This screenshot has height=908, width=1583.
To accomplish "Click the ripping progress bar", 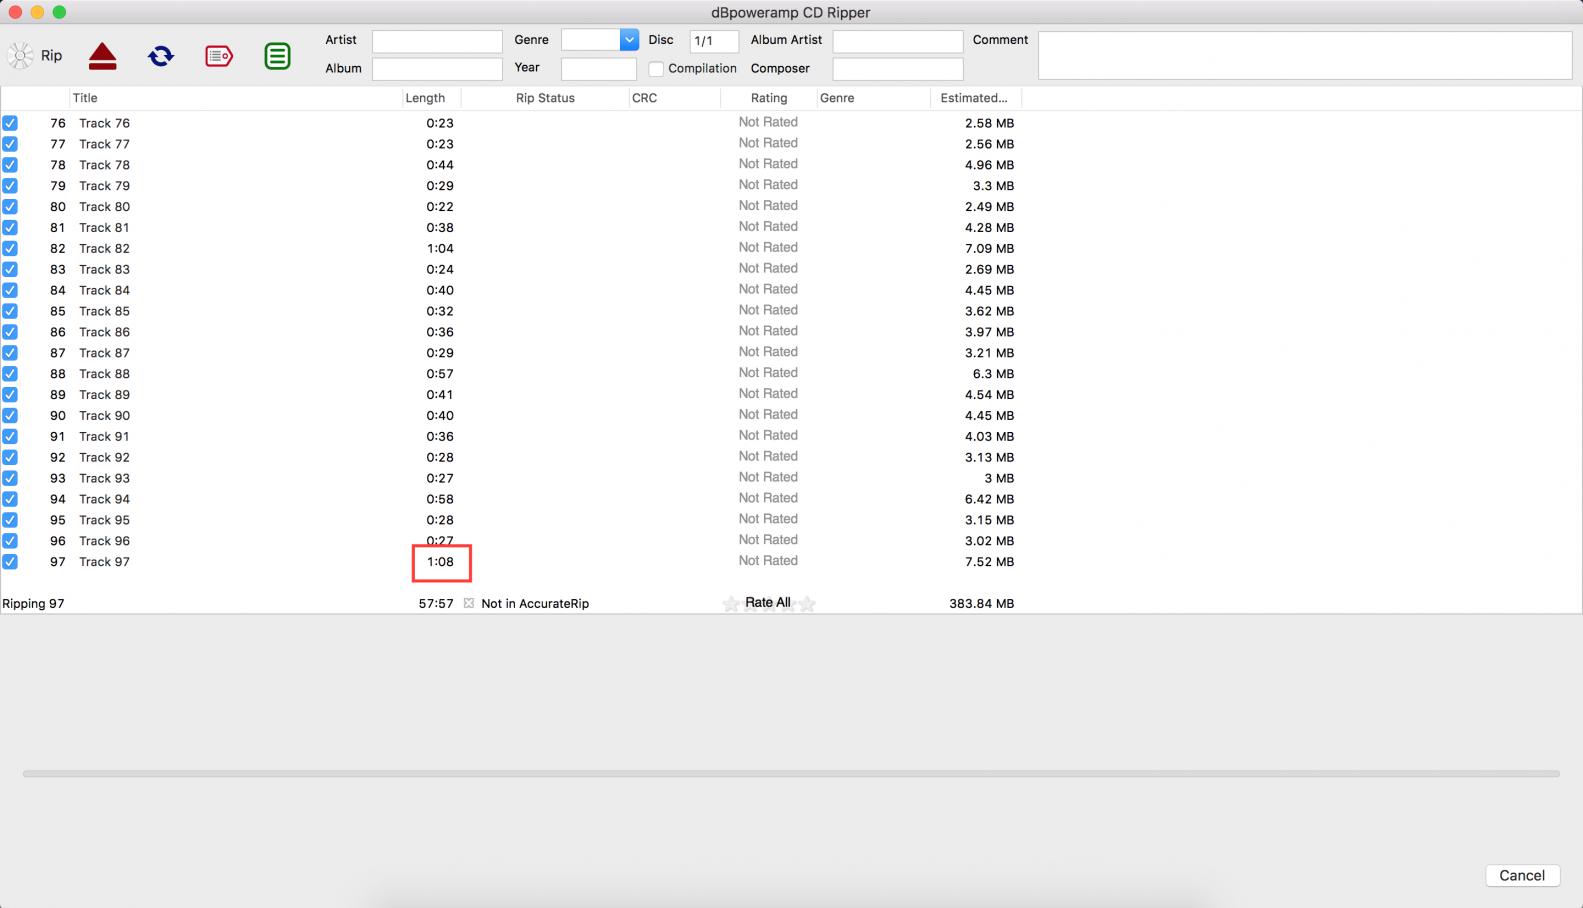I will [790, 774].
